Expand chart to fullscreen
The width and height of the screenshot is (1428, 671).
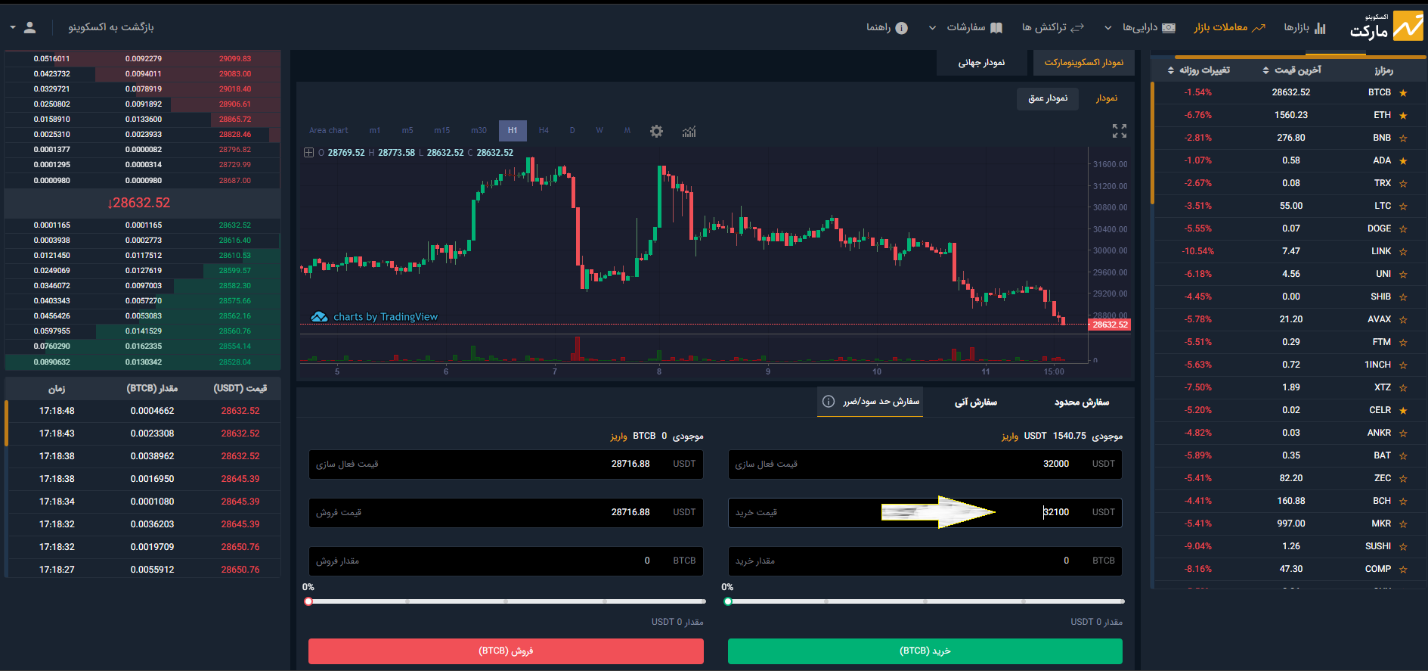[1119, 131]
